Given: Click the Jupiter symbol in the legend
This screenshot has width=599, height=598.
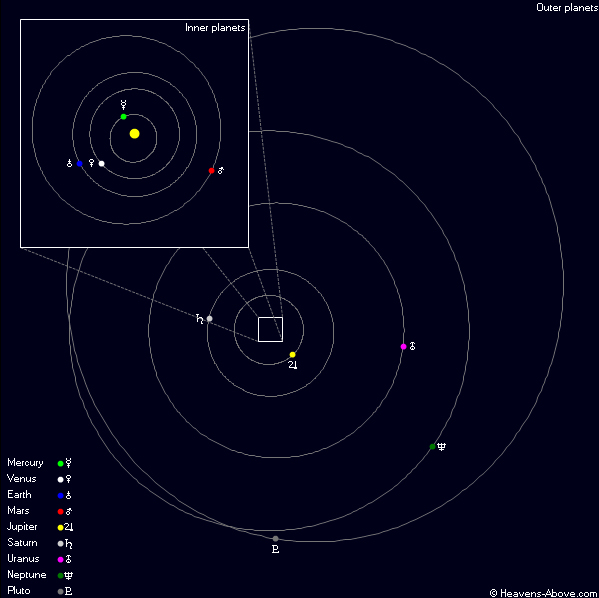Looking at the screenshot, I should tap(69, 527).
